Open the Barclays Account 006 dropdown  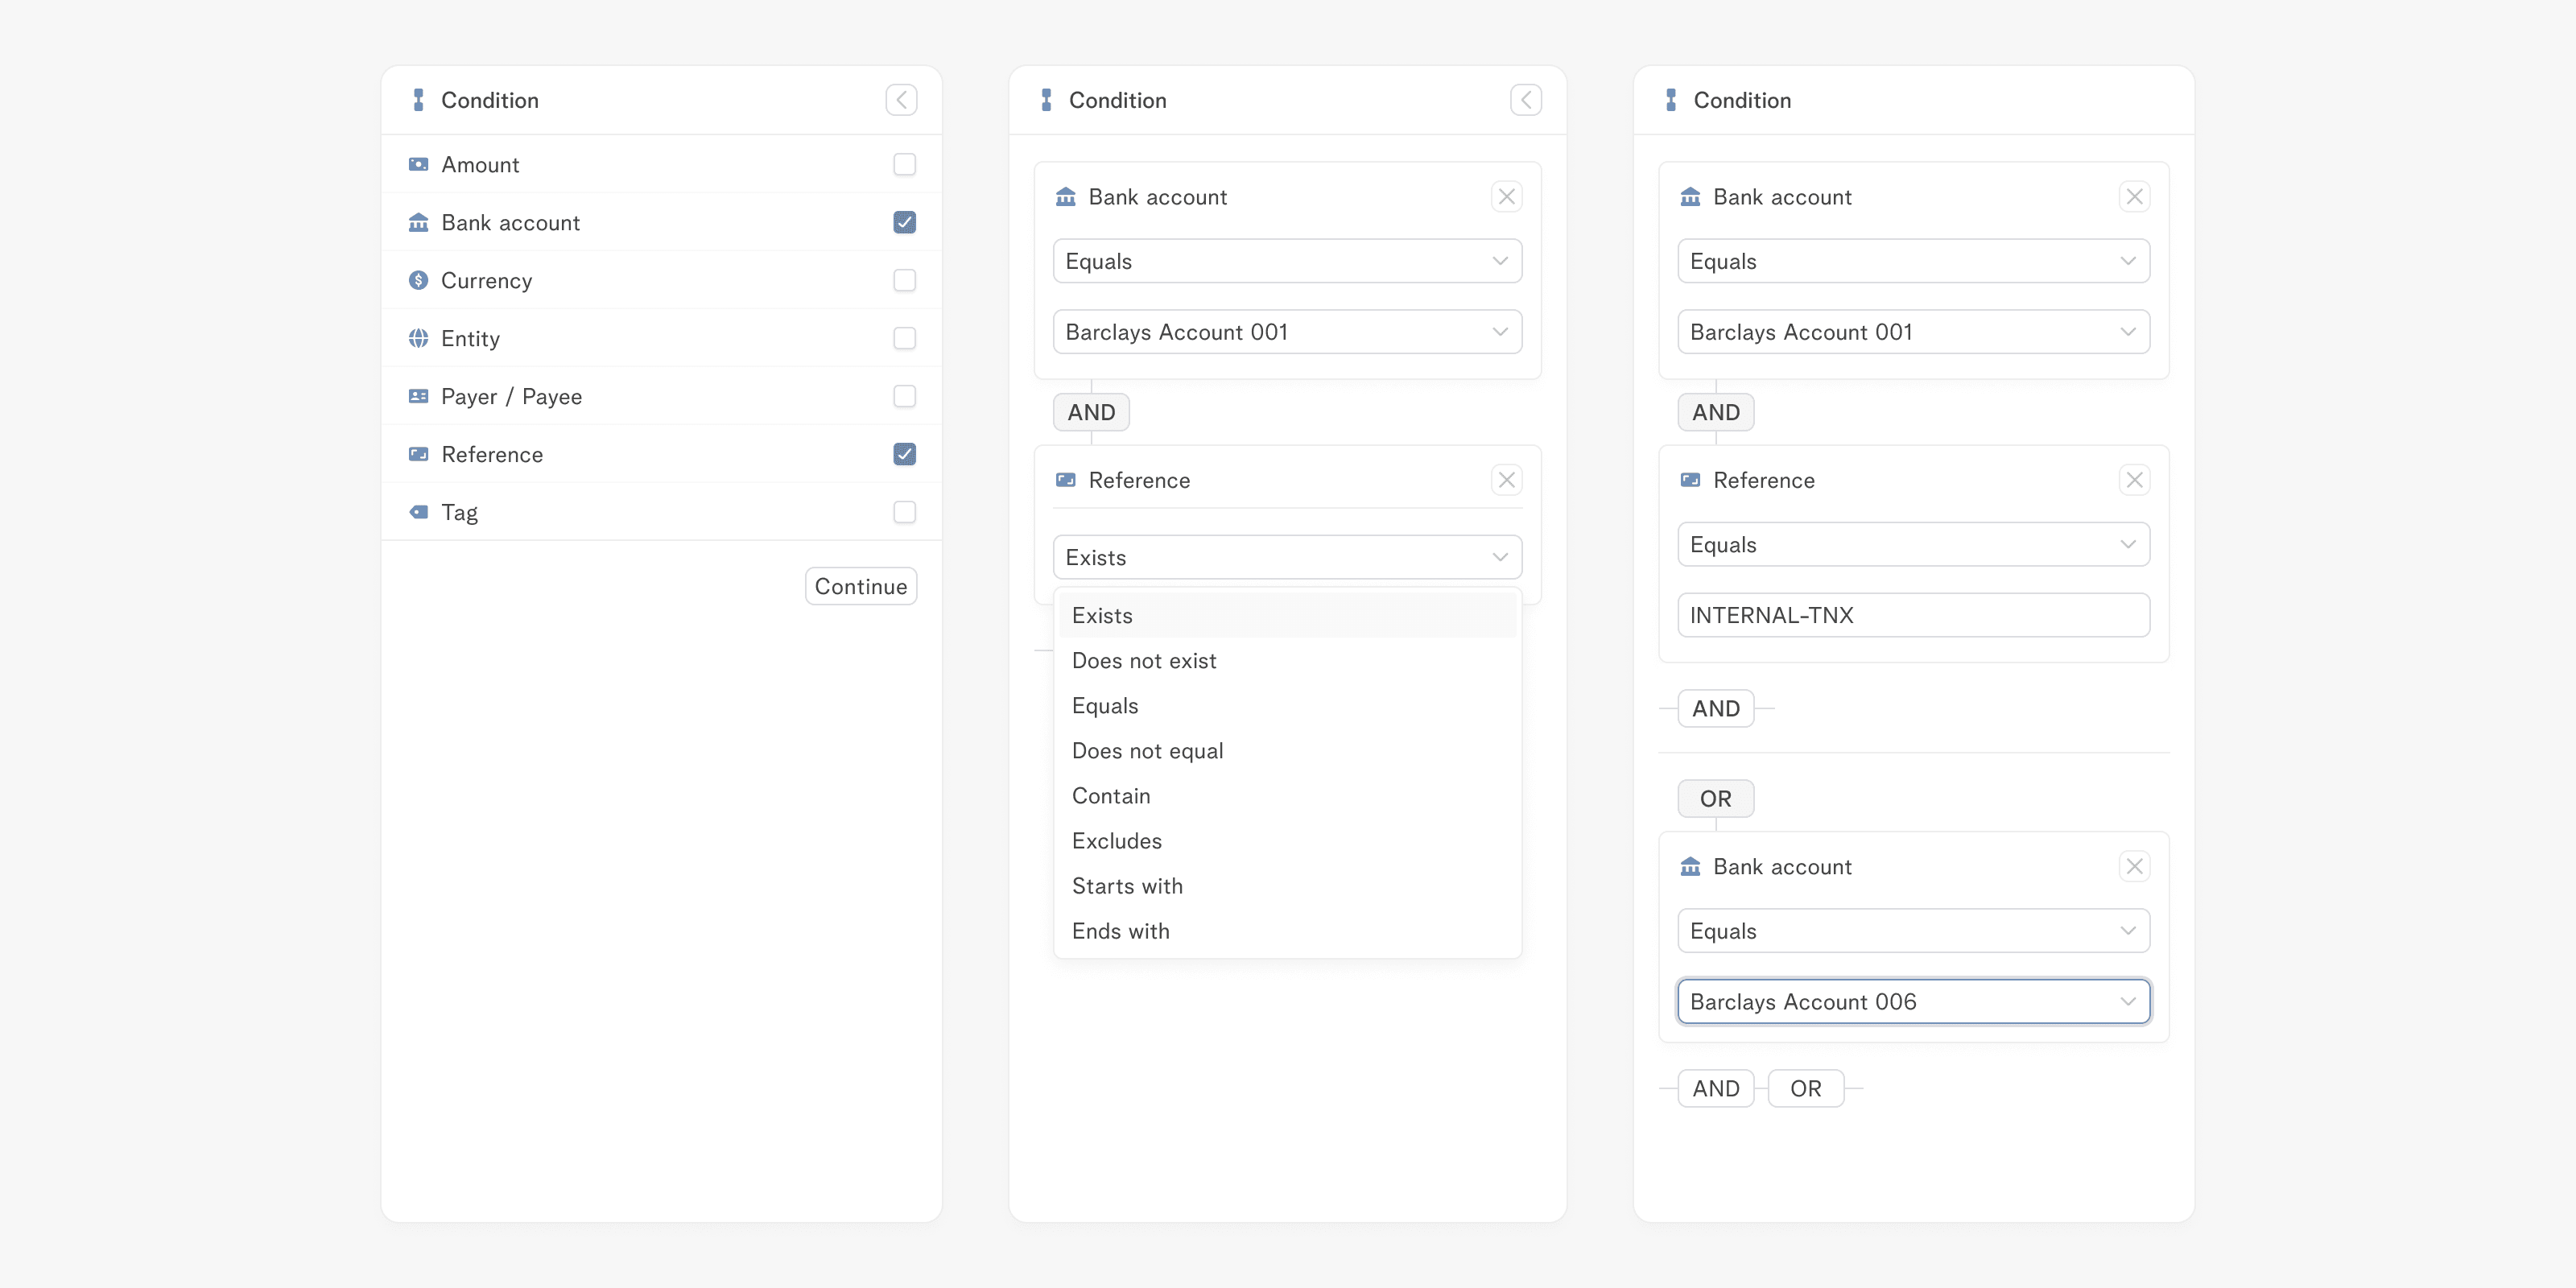coord(1912,1001)
